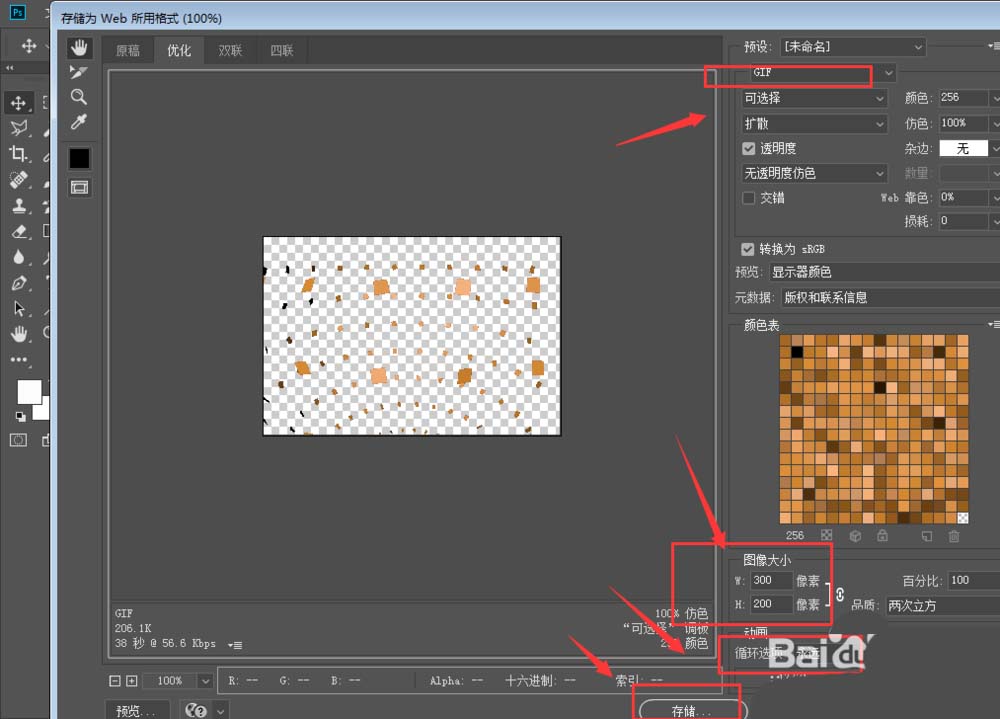Uncheck the 透明度 transparency checkbox
This screenshot has height=719, width=1000.
click(749, 149)
